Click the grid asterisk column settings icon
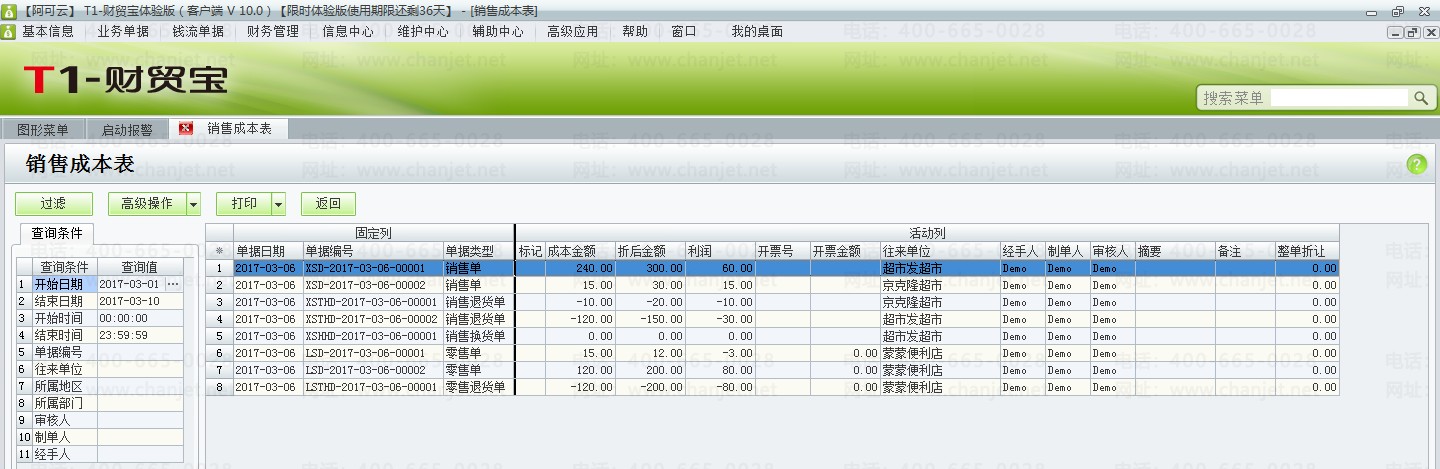Screen dimensions: 1440x469 click(x=219, y=251)
